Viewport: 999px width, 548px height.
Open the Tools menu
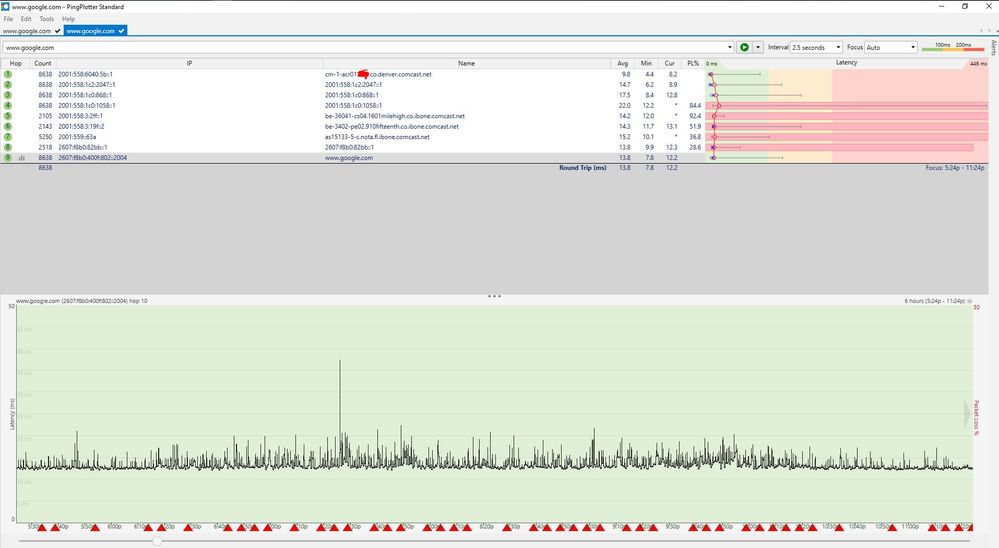click(47, 19)
